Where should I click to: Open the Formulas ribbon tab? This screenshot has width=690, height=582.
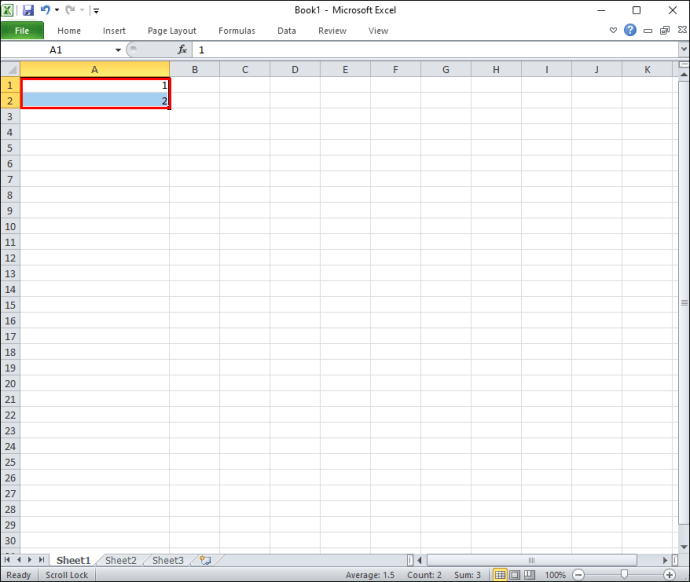click(237, 31)
